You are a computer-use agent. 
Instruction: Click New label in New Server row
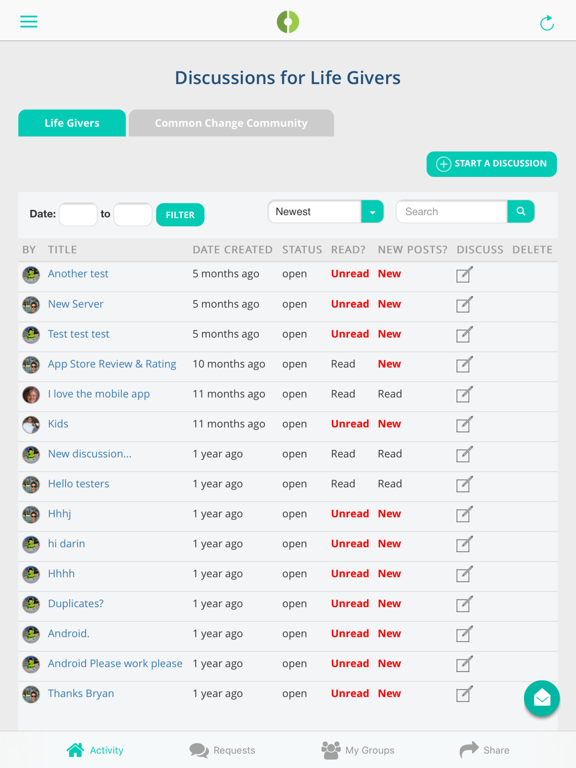(x=389, y=304)
